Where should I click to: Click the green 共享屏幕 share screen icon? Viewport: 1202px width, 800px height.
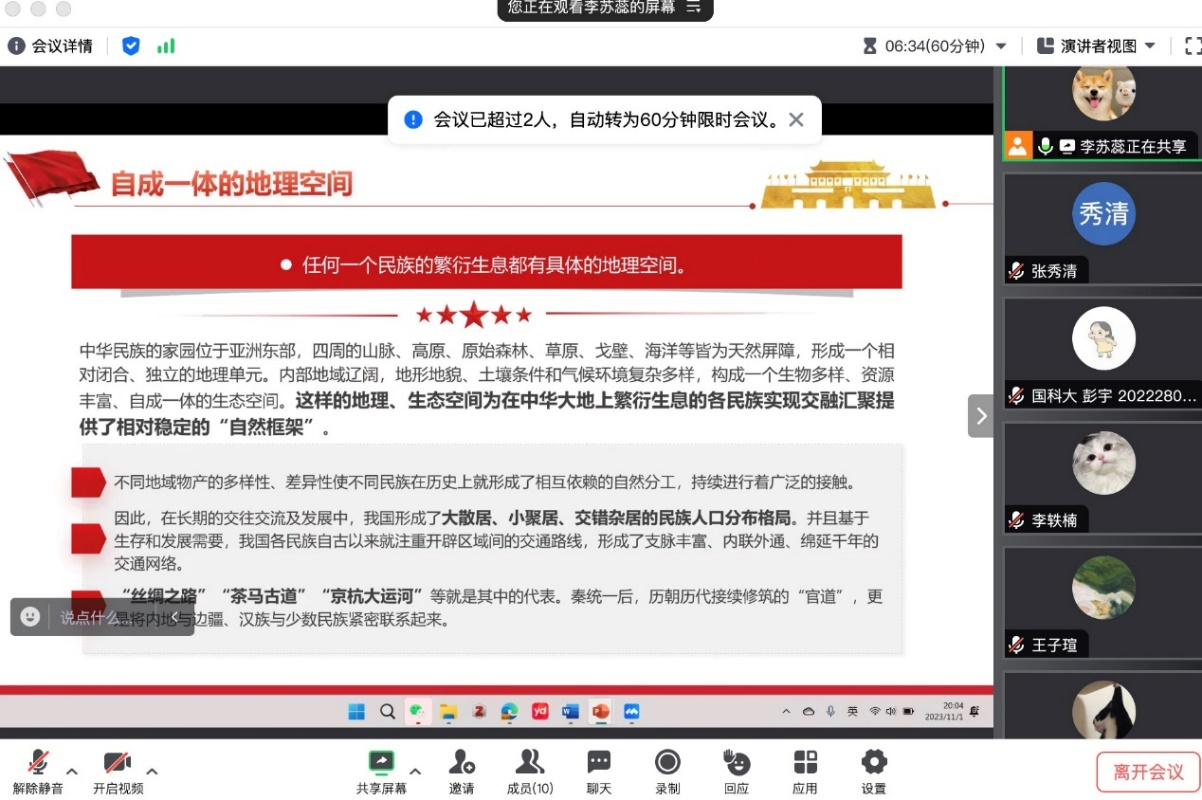[381, 763]
